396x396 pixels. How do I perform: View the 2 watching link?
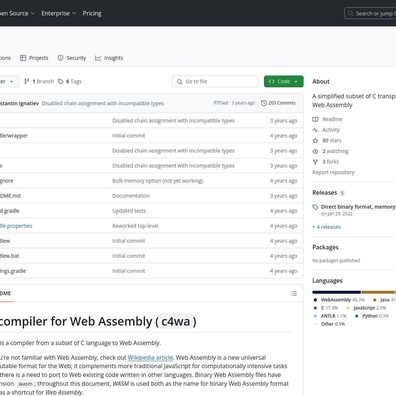coord(335,151)
